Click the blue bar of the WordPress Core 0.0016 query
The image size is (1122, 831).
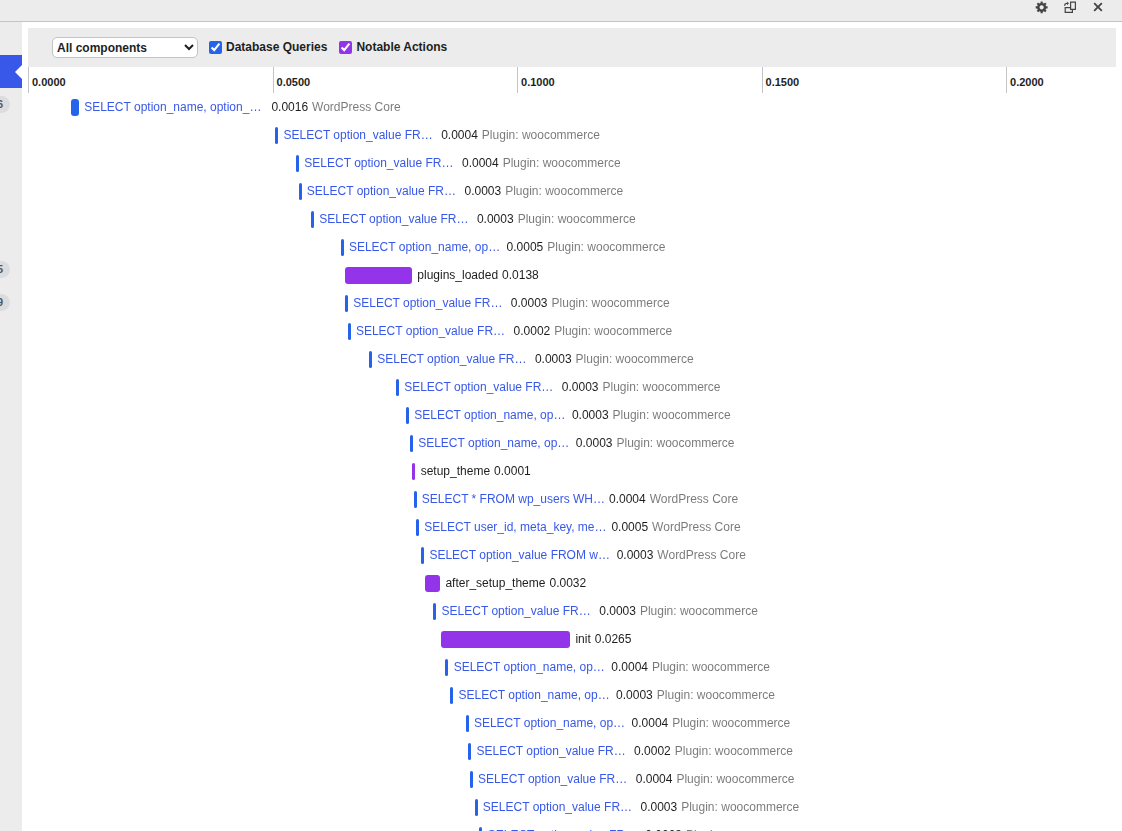(x=74, y=107)
